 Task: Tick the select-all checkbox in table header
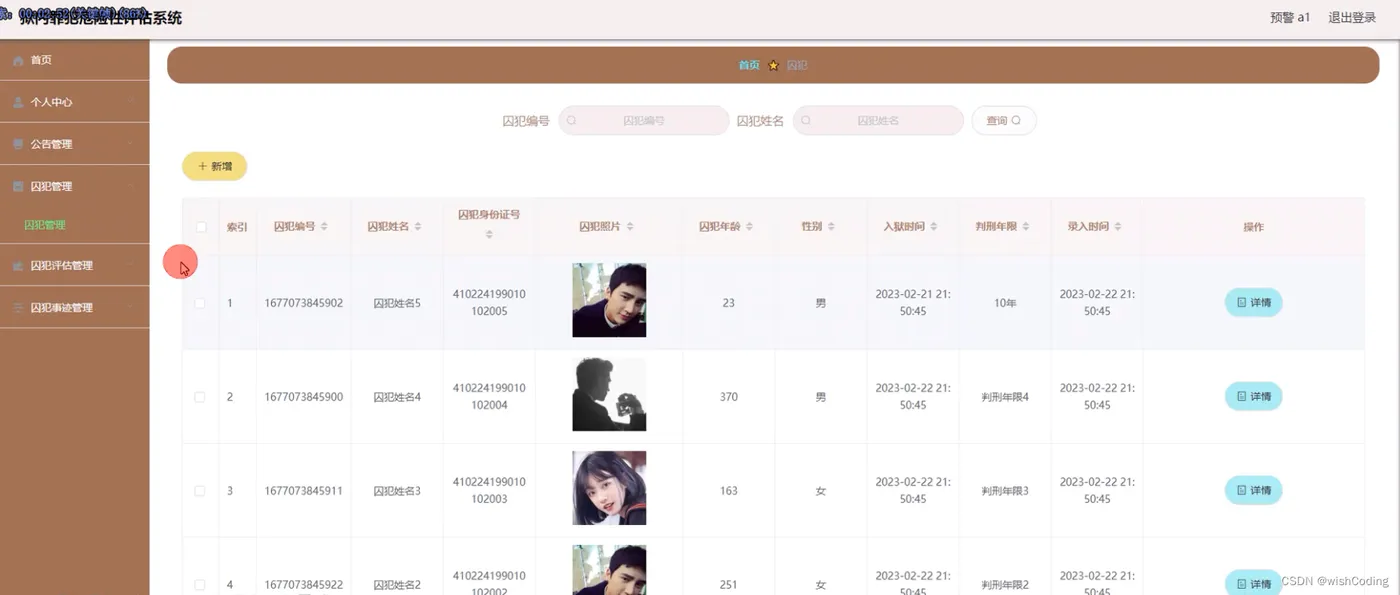pos(200,227)
